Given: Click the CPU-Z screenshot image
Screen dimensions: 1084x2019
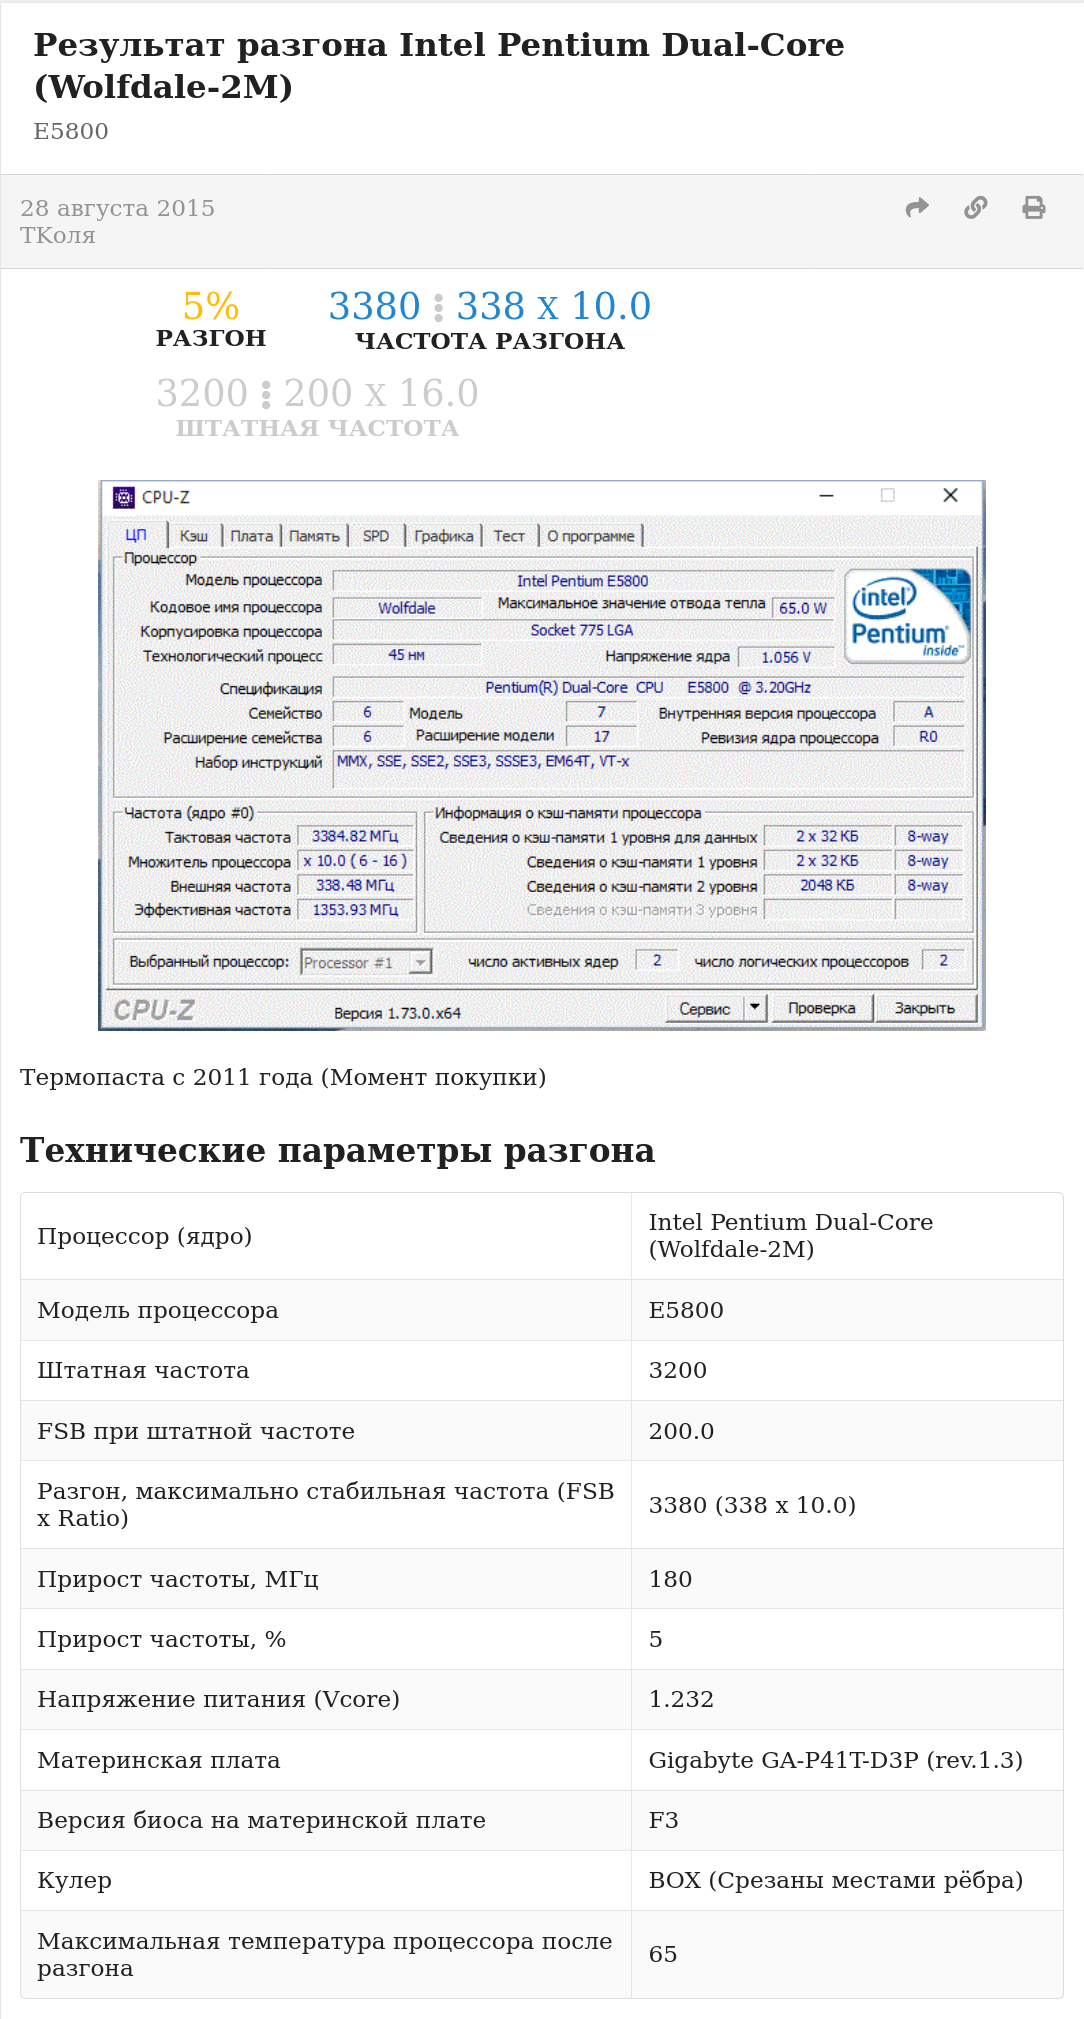Looking at the screenshot, I should pos(542,755).
